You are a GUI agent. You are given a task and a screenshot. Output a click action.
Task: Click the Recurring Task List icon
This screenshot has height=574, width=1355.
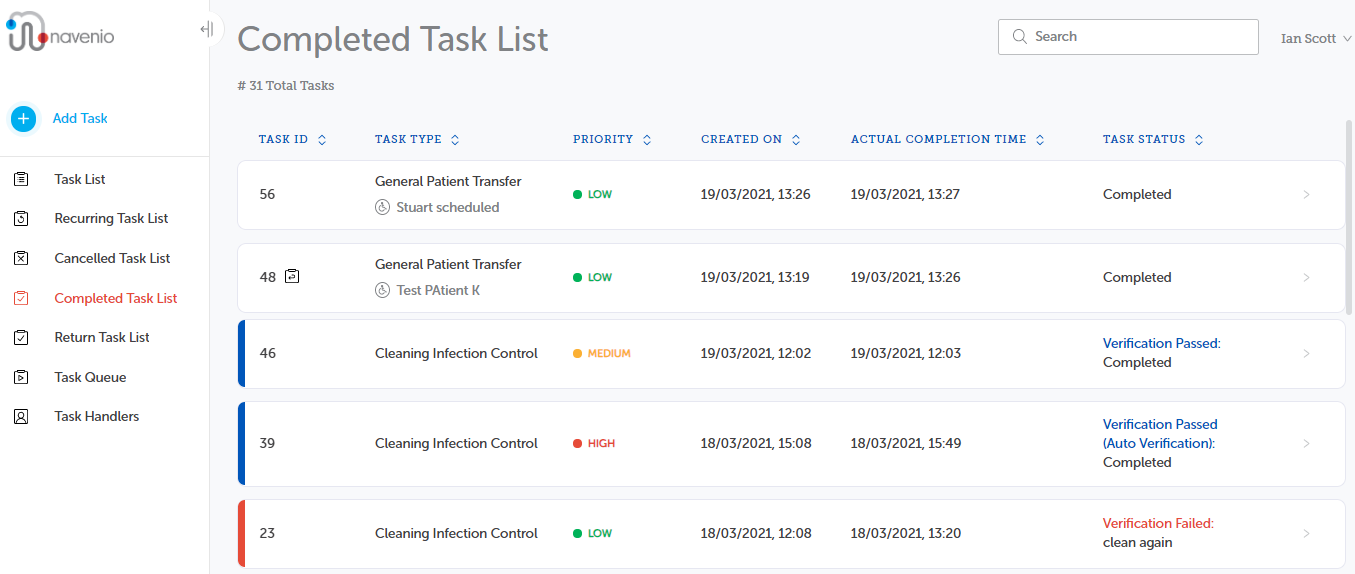[x=21, y=218]
